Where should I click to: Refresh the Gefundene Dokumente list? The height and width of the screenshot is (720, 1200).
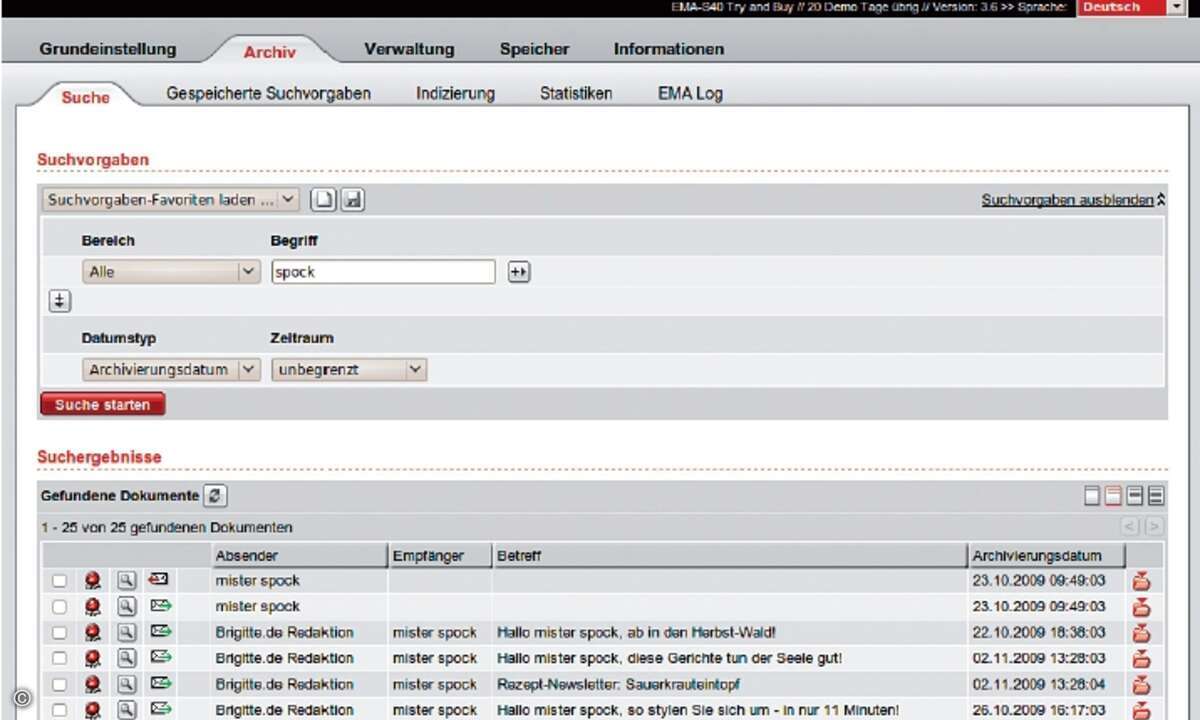[x=216, y=496]
